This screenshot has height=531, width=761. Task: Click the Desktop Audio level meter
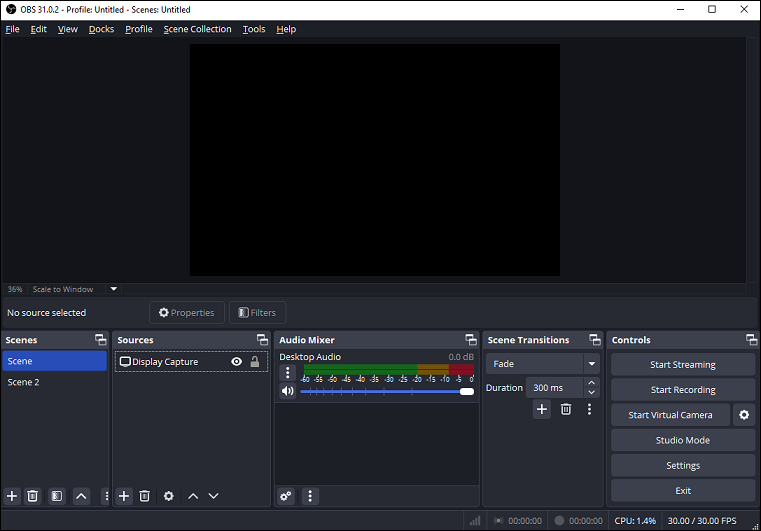point(389,369)
